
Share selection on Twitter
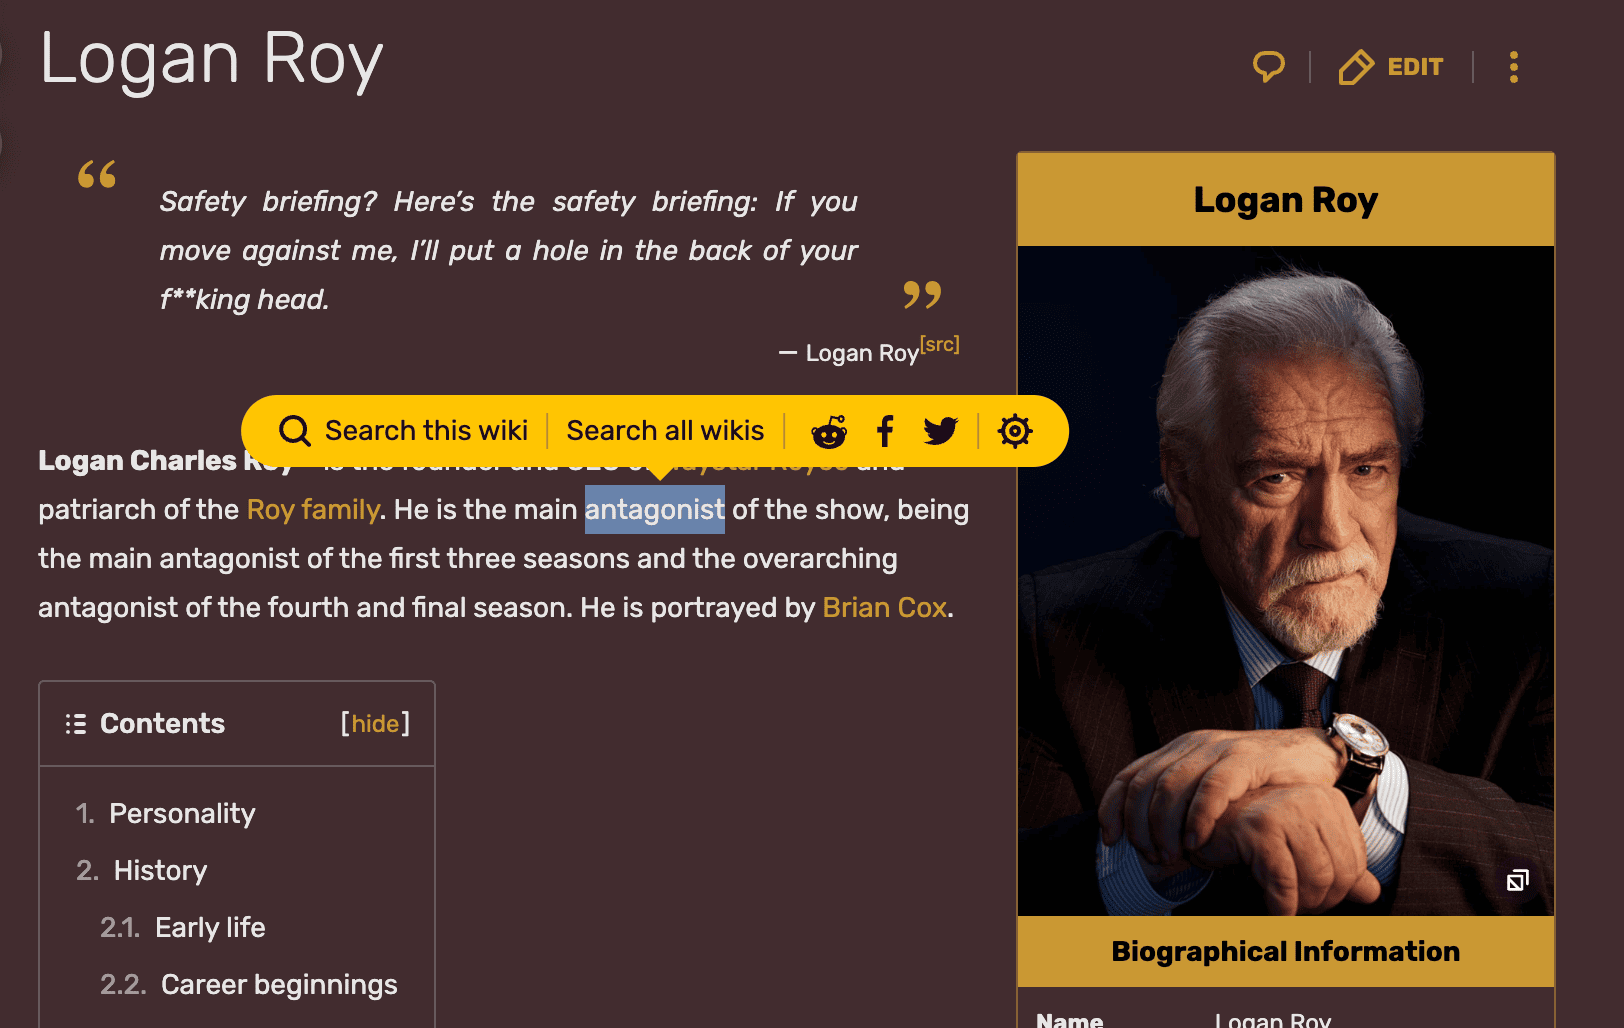pyautogui.click(x=940, y=431)
